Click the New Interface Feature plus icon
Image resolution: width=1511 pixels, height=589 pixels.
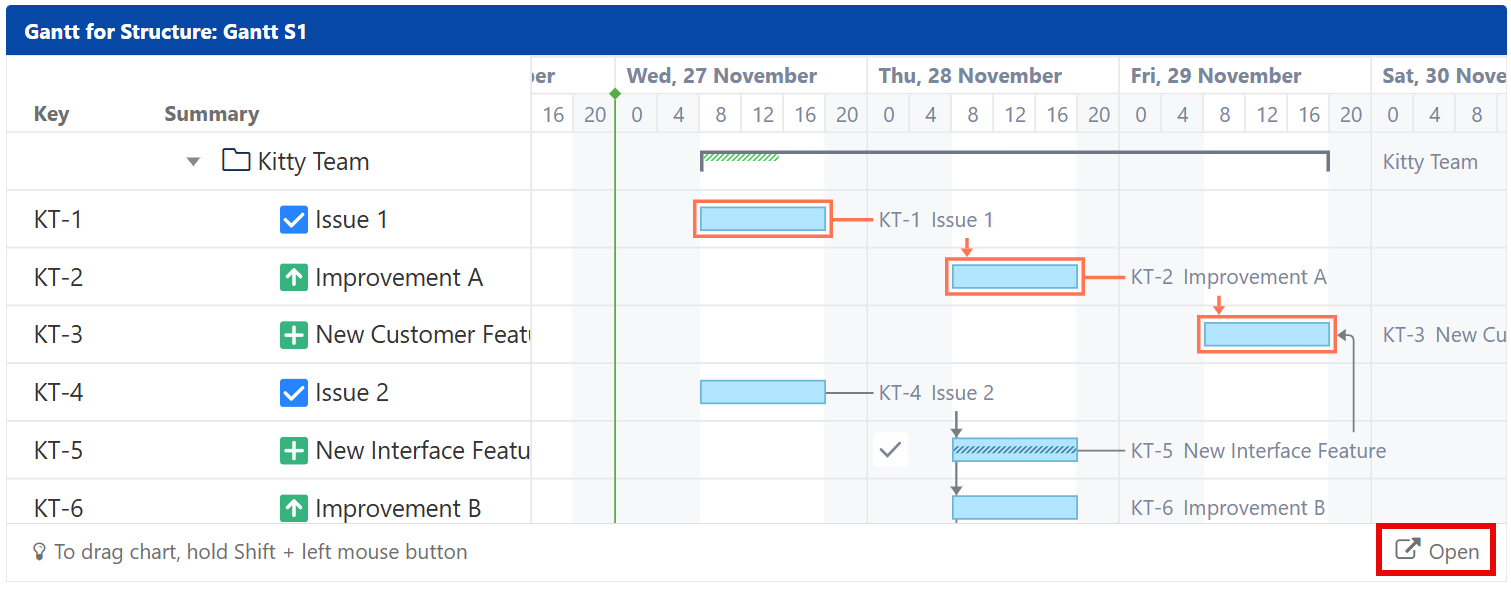pos(293,450)
